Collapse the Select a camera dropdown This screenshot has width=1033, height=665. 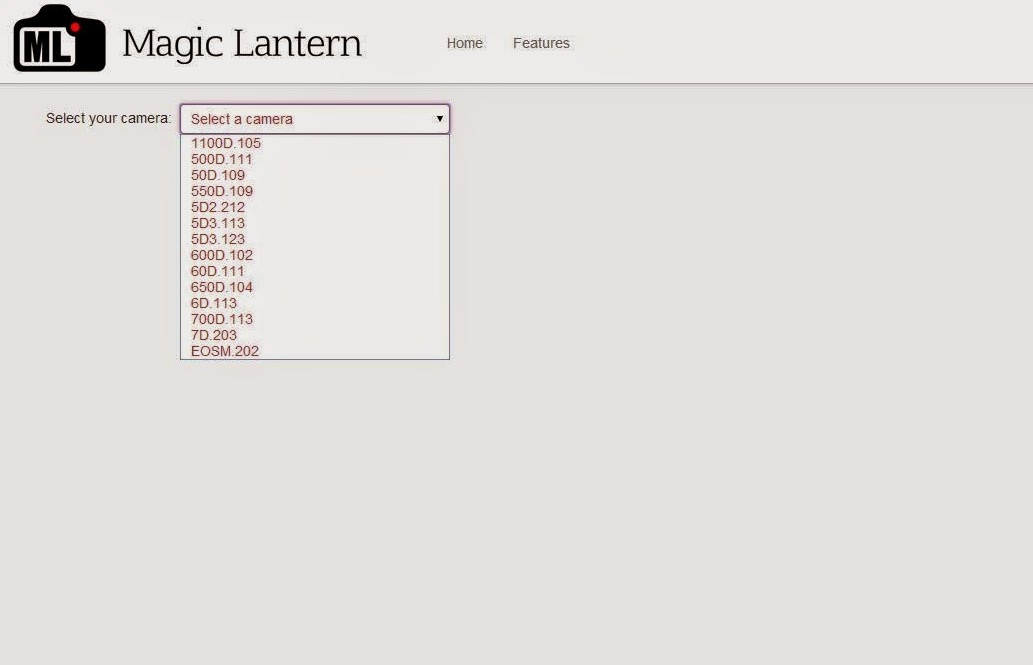(315, 119)
